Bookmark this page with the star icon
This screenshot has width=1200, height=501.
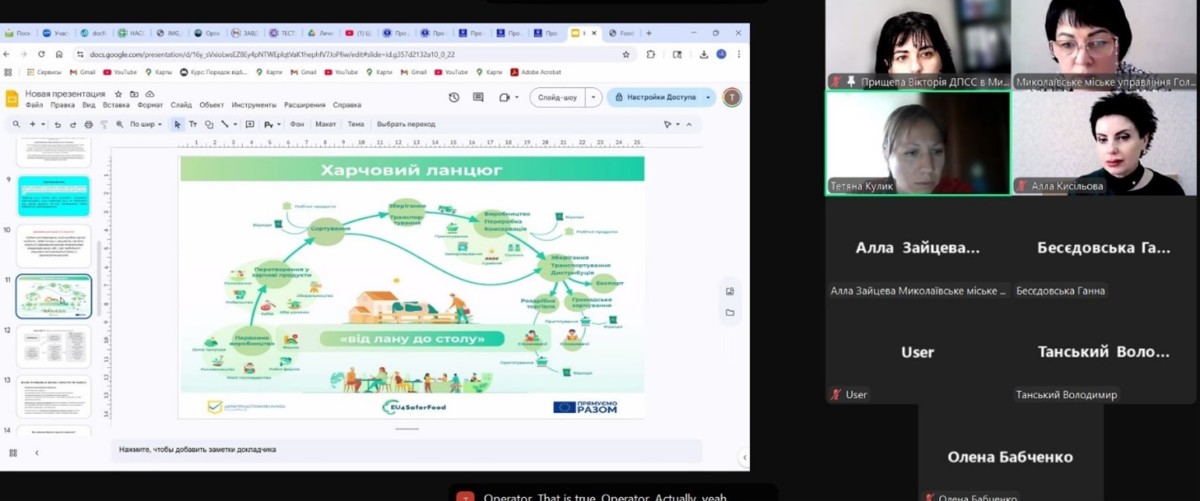click(x=624, y=54)
